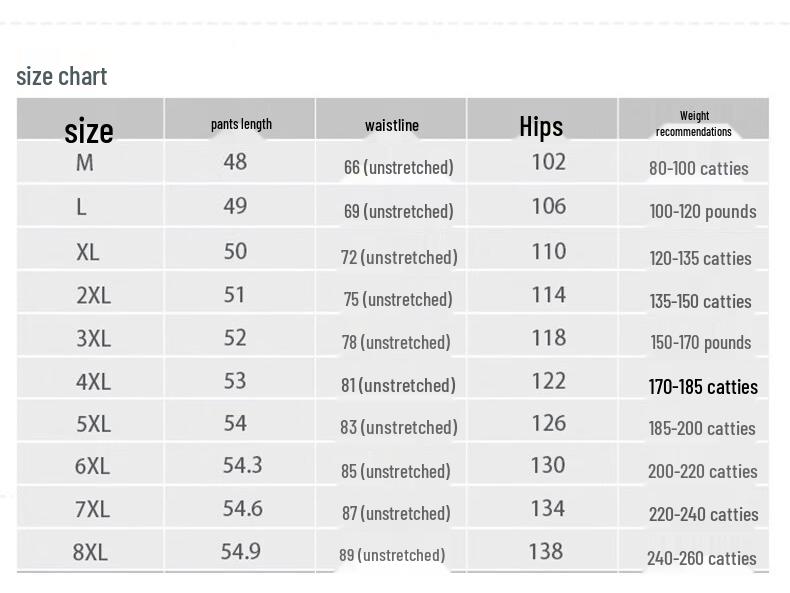Screen dimensions: 790x593
Task: Click the 8XL size cell
Action: tap(91, 551)
